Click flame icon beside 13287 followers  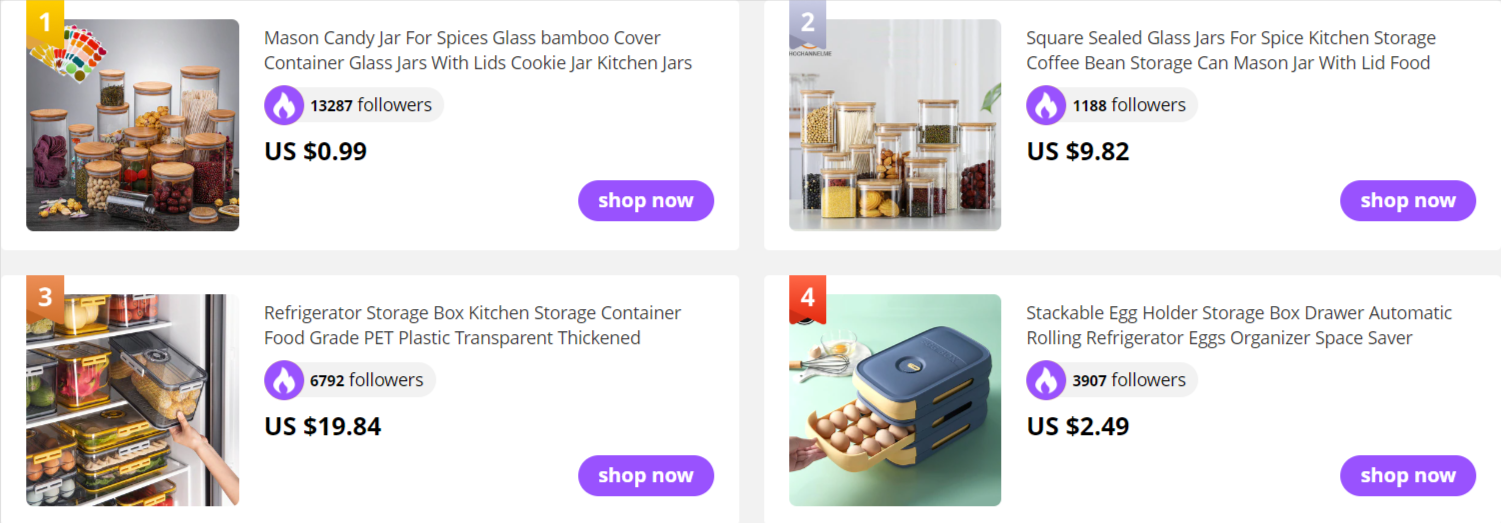[284, 105]
